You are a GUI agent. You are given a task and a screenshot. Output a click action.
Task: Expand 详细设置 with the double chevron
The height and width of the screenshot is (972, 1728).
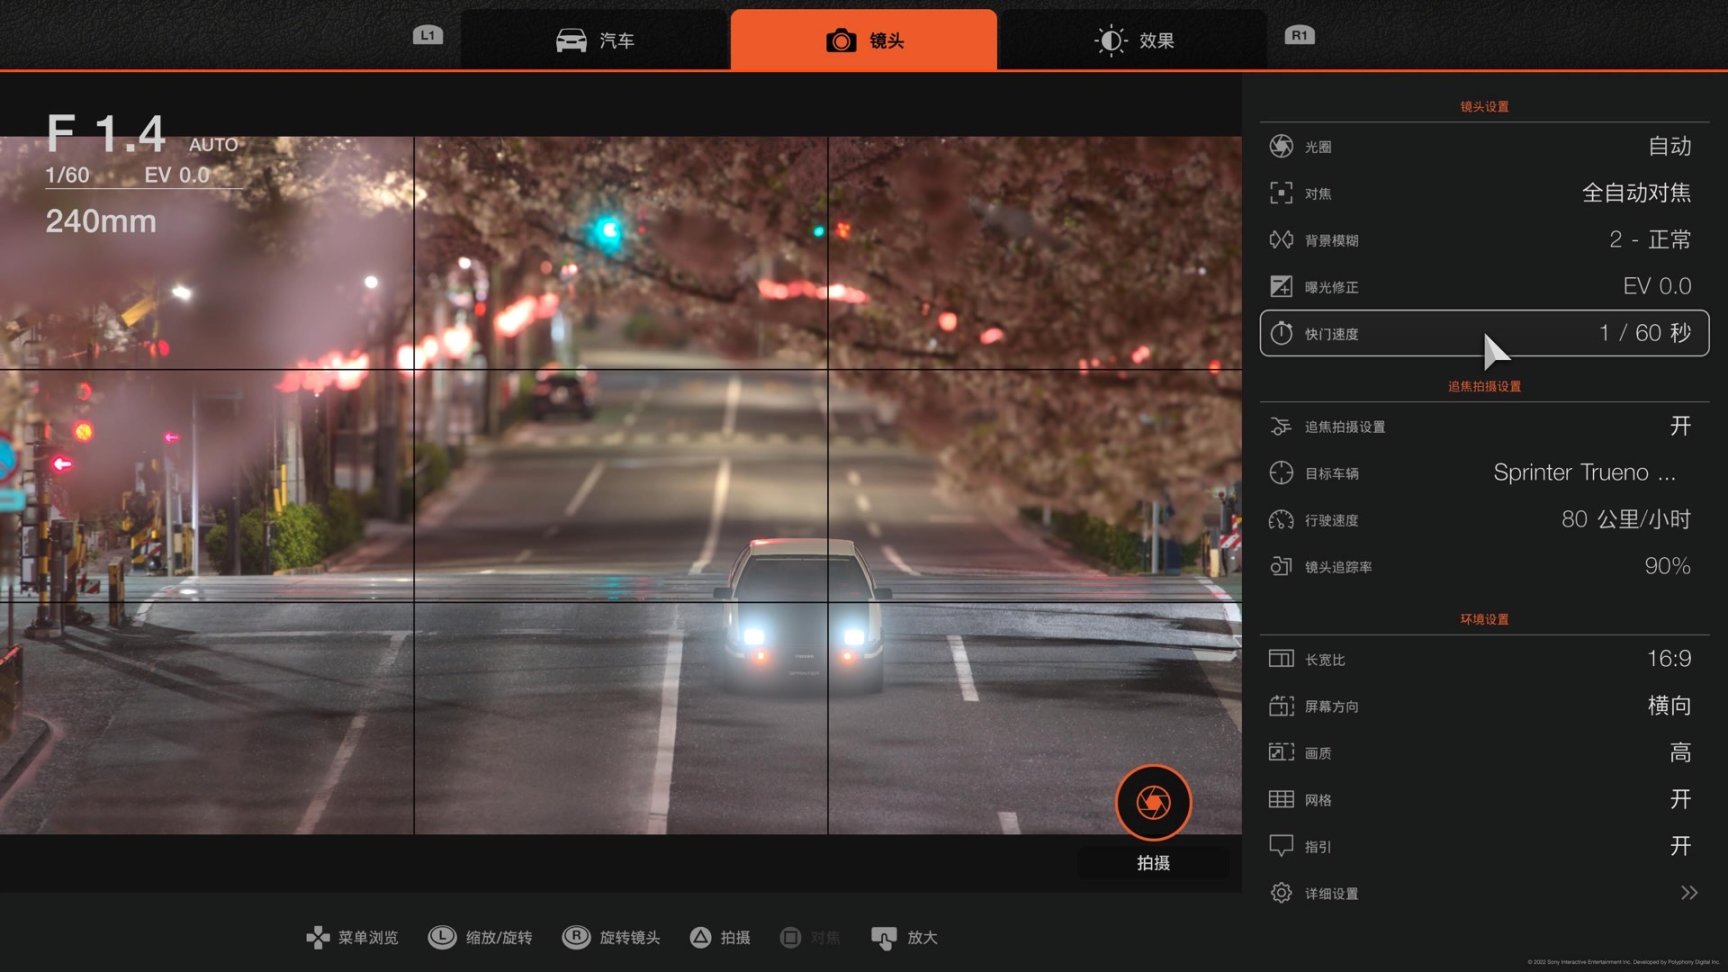coord(1689,893)
